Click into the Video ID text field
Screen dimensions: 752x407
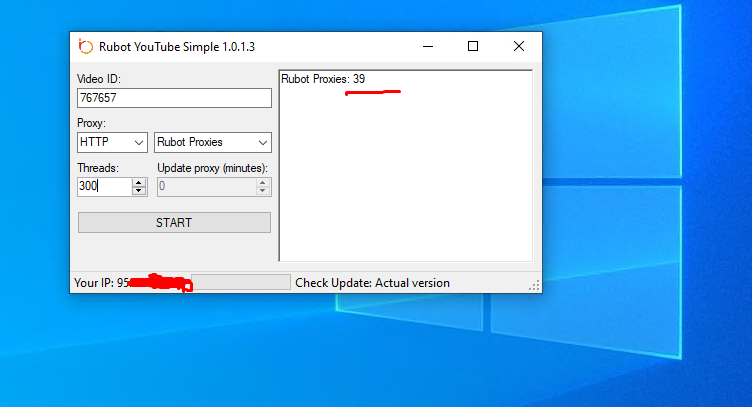point(174,98)
